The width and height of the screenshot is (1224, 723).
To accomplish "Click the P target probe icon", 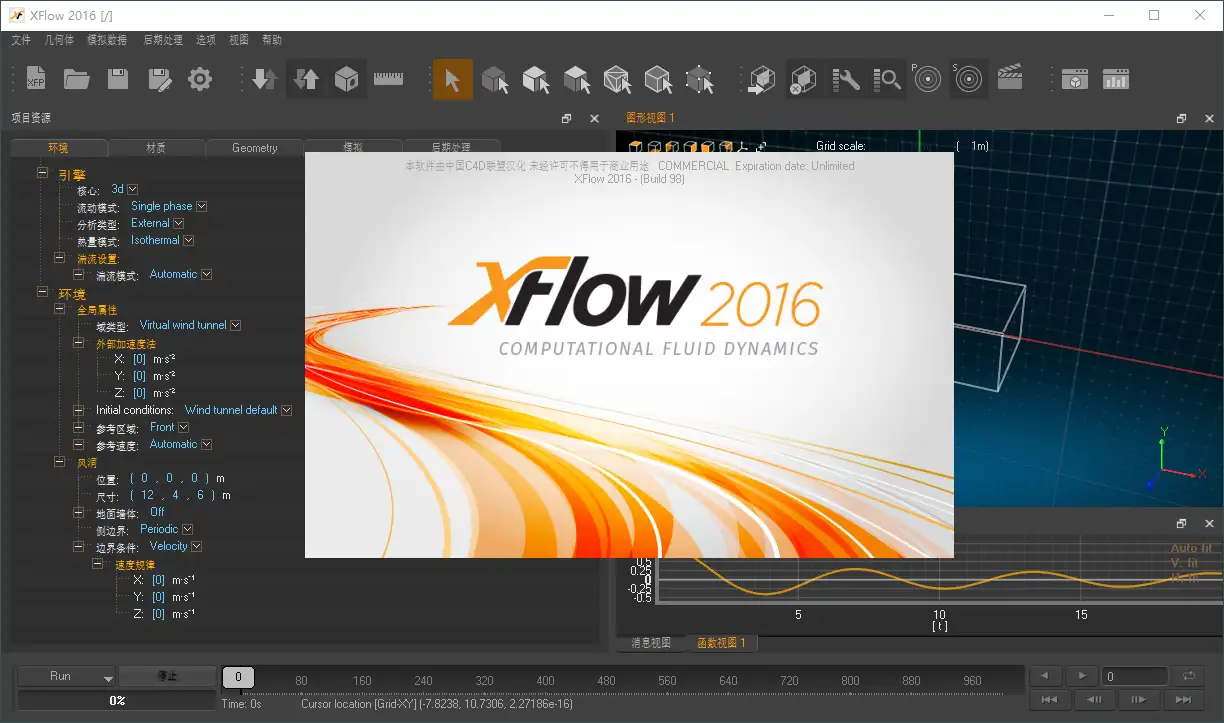I will click(x=928, y=79).
